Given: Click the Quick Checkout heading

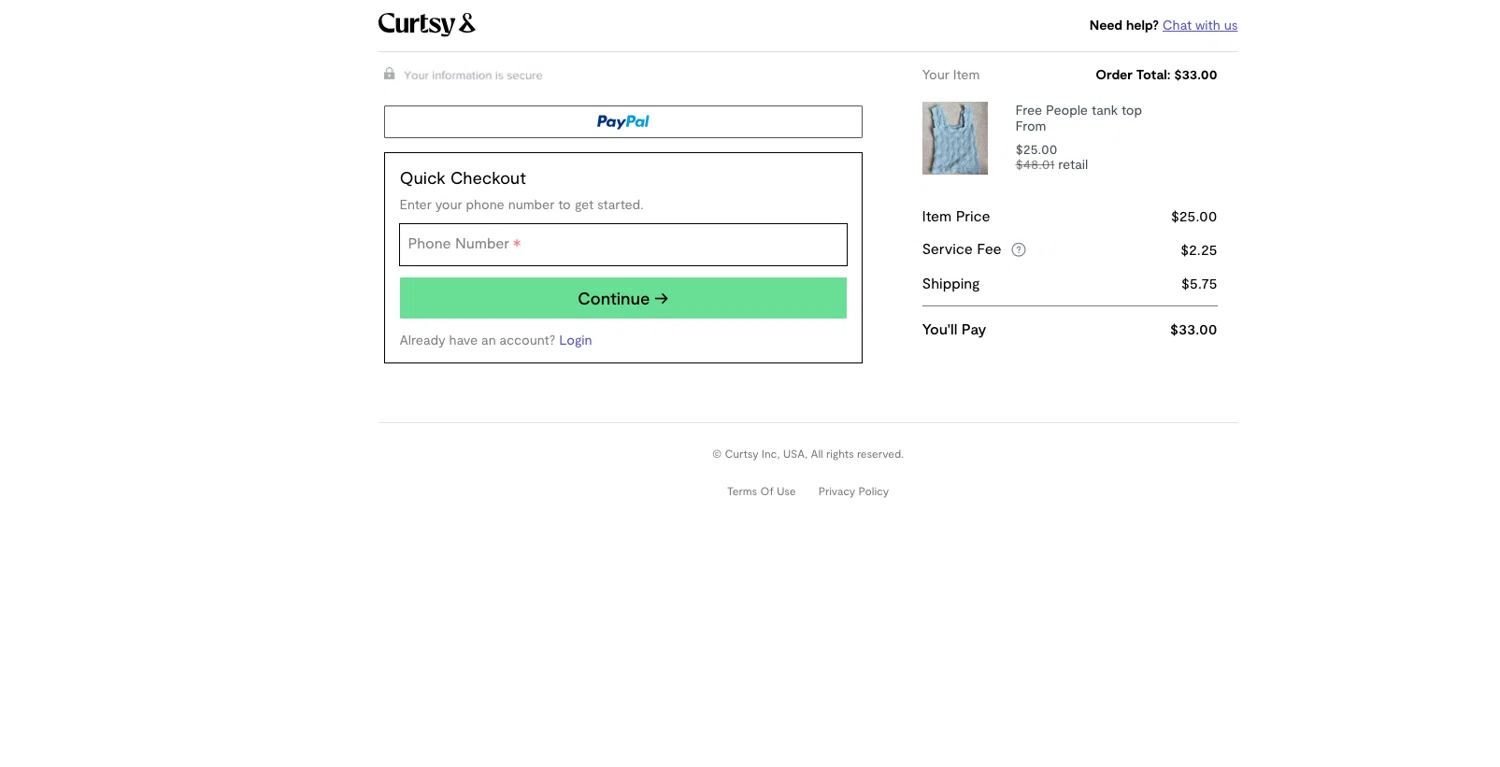Looking at the screenshot, I should point(462,178).
